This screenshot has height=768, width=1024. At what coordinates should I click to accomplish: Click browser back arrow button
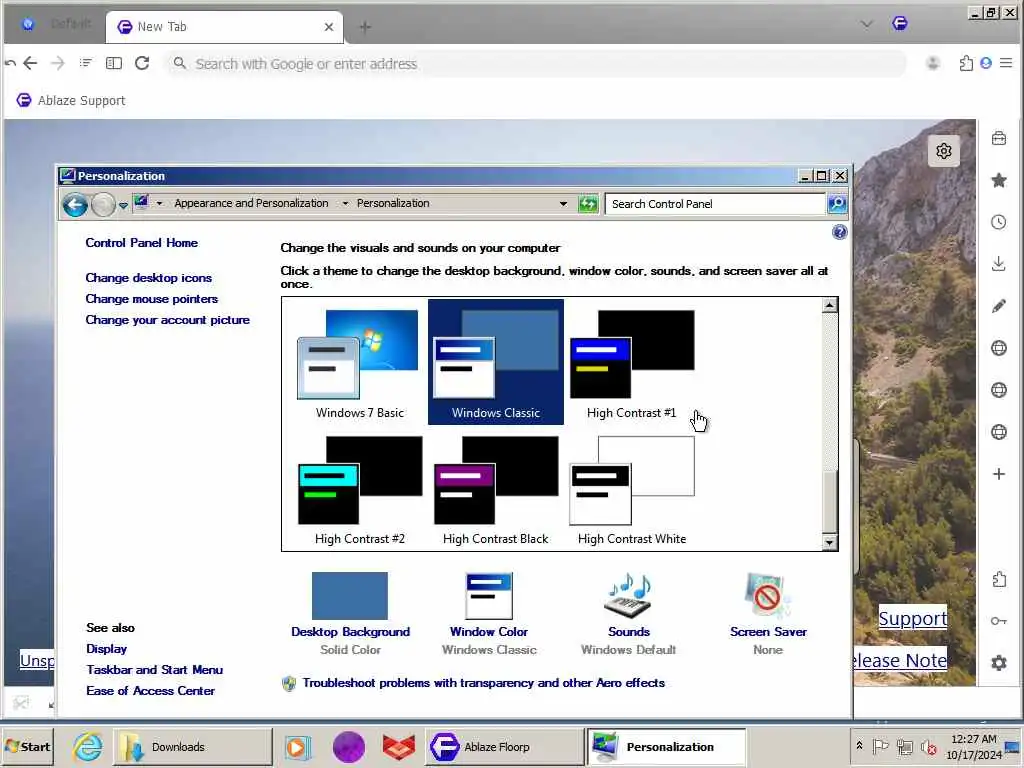click(x=30, y=63)
